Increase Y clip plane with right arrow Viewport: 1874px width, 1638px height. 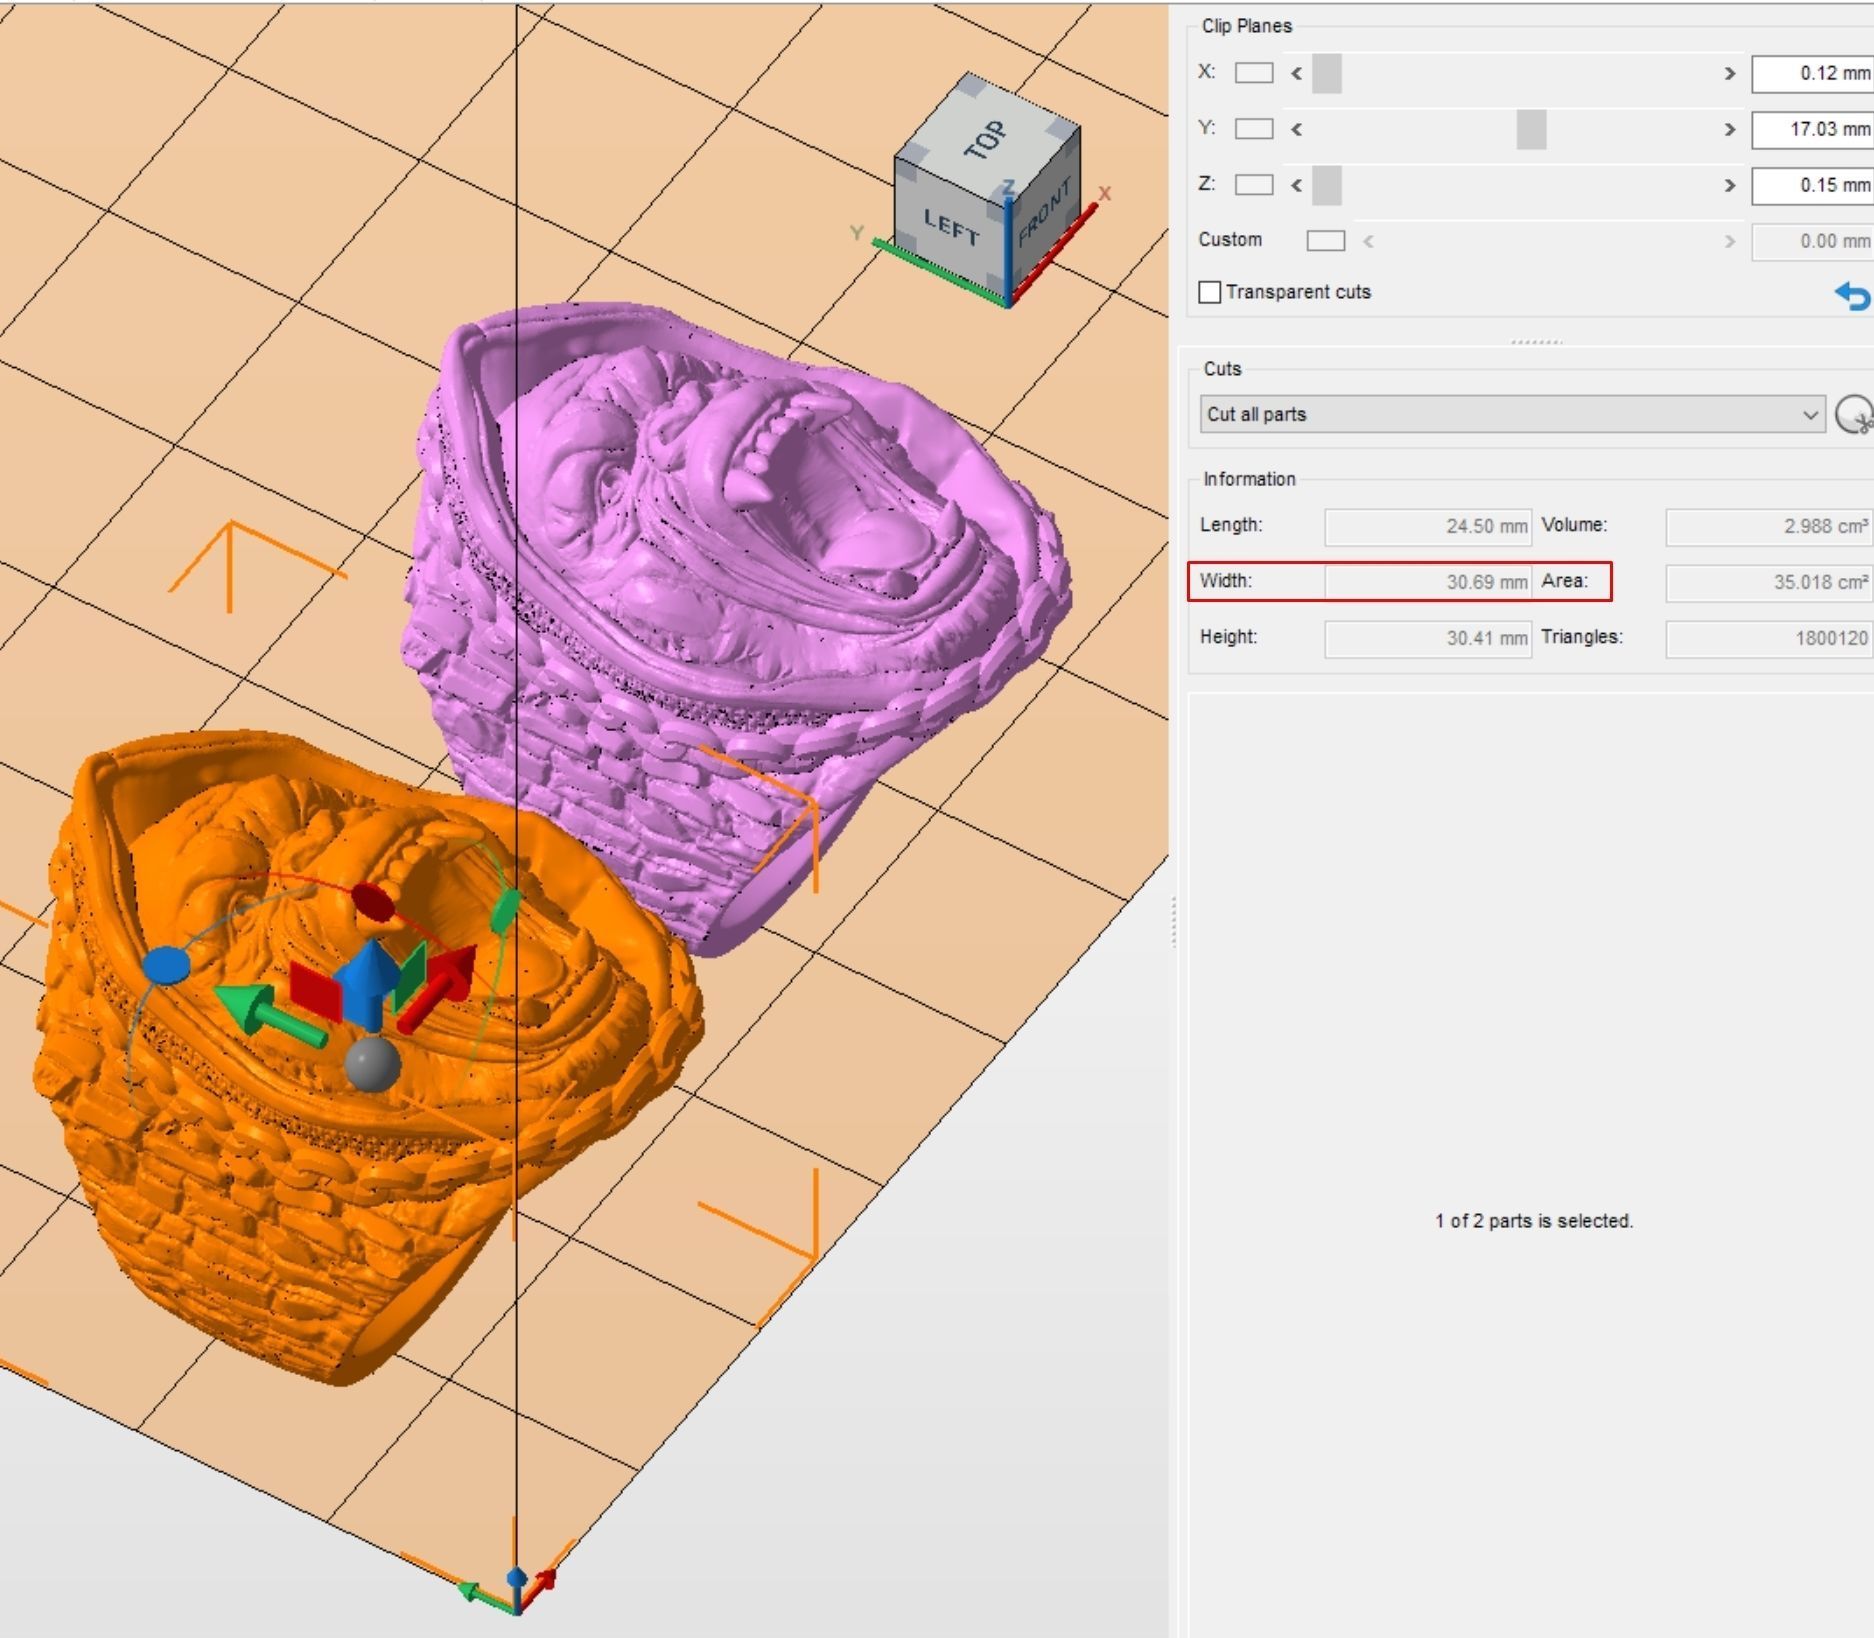pyautogui.click(x=1730, y=129)
